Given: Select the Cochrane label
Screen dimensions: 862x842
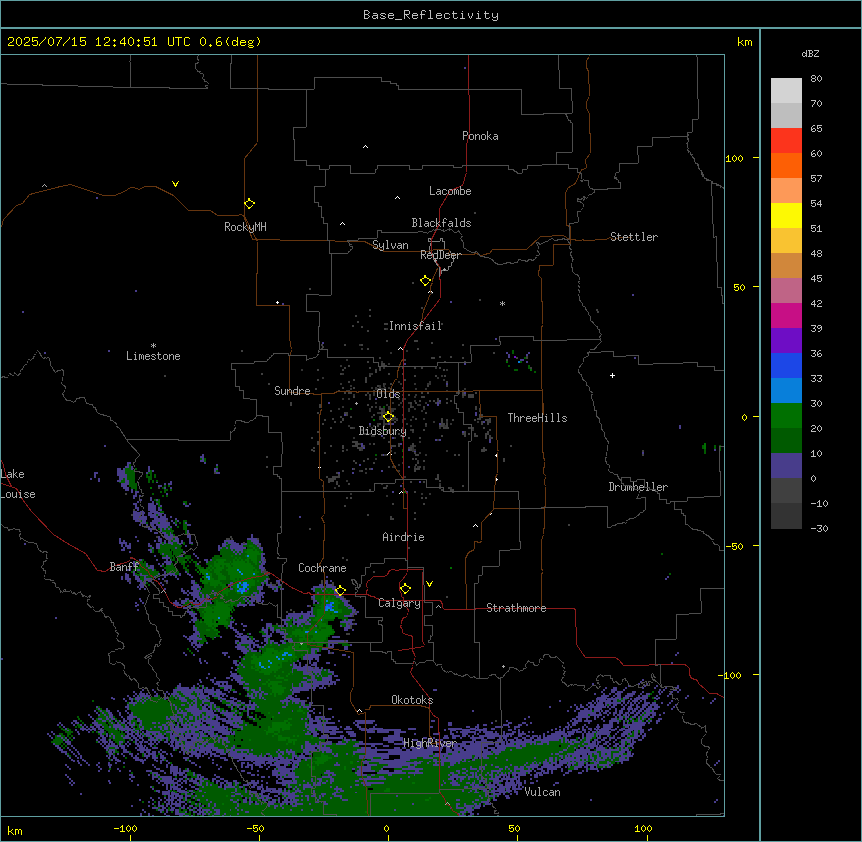Looking at the screenshot, I should point(322,568).
